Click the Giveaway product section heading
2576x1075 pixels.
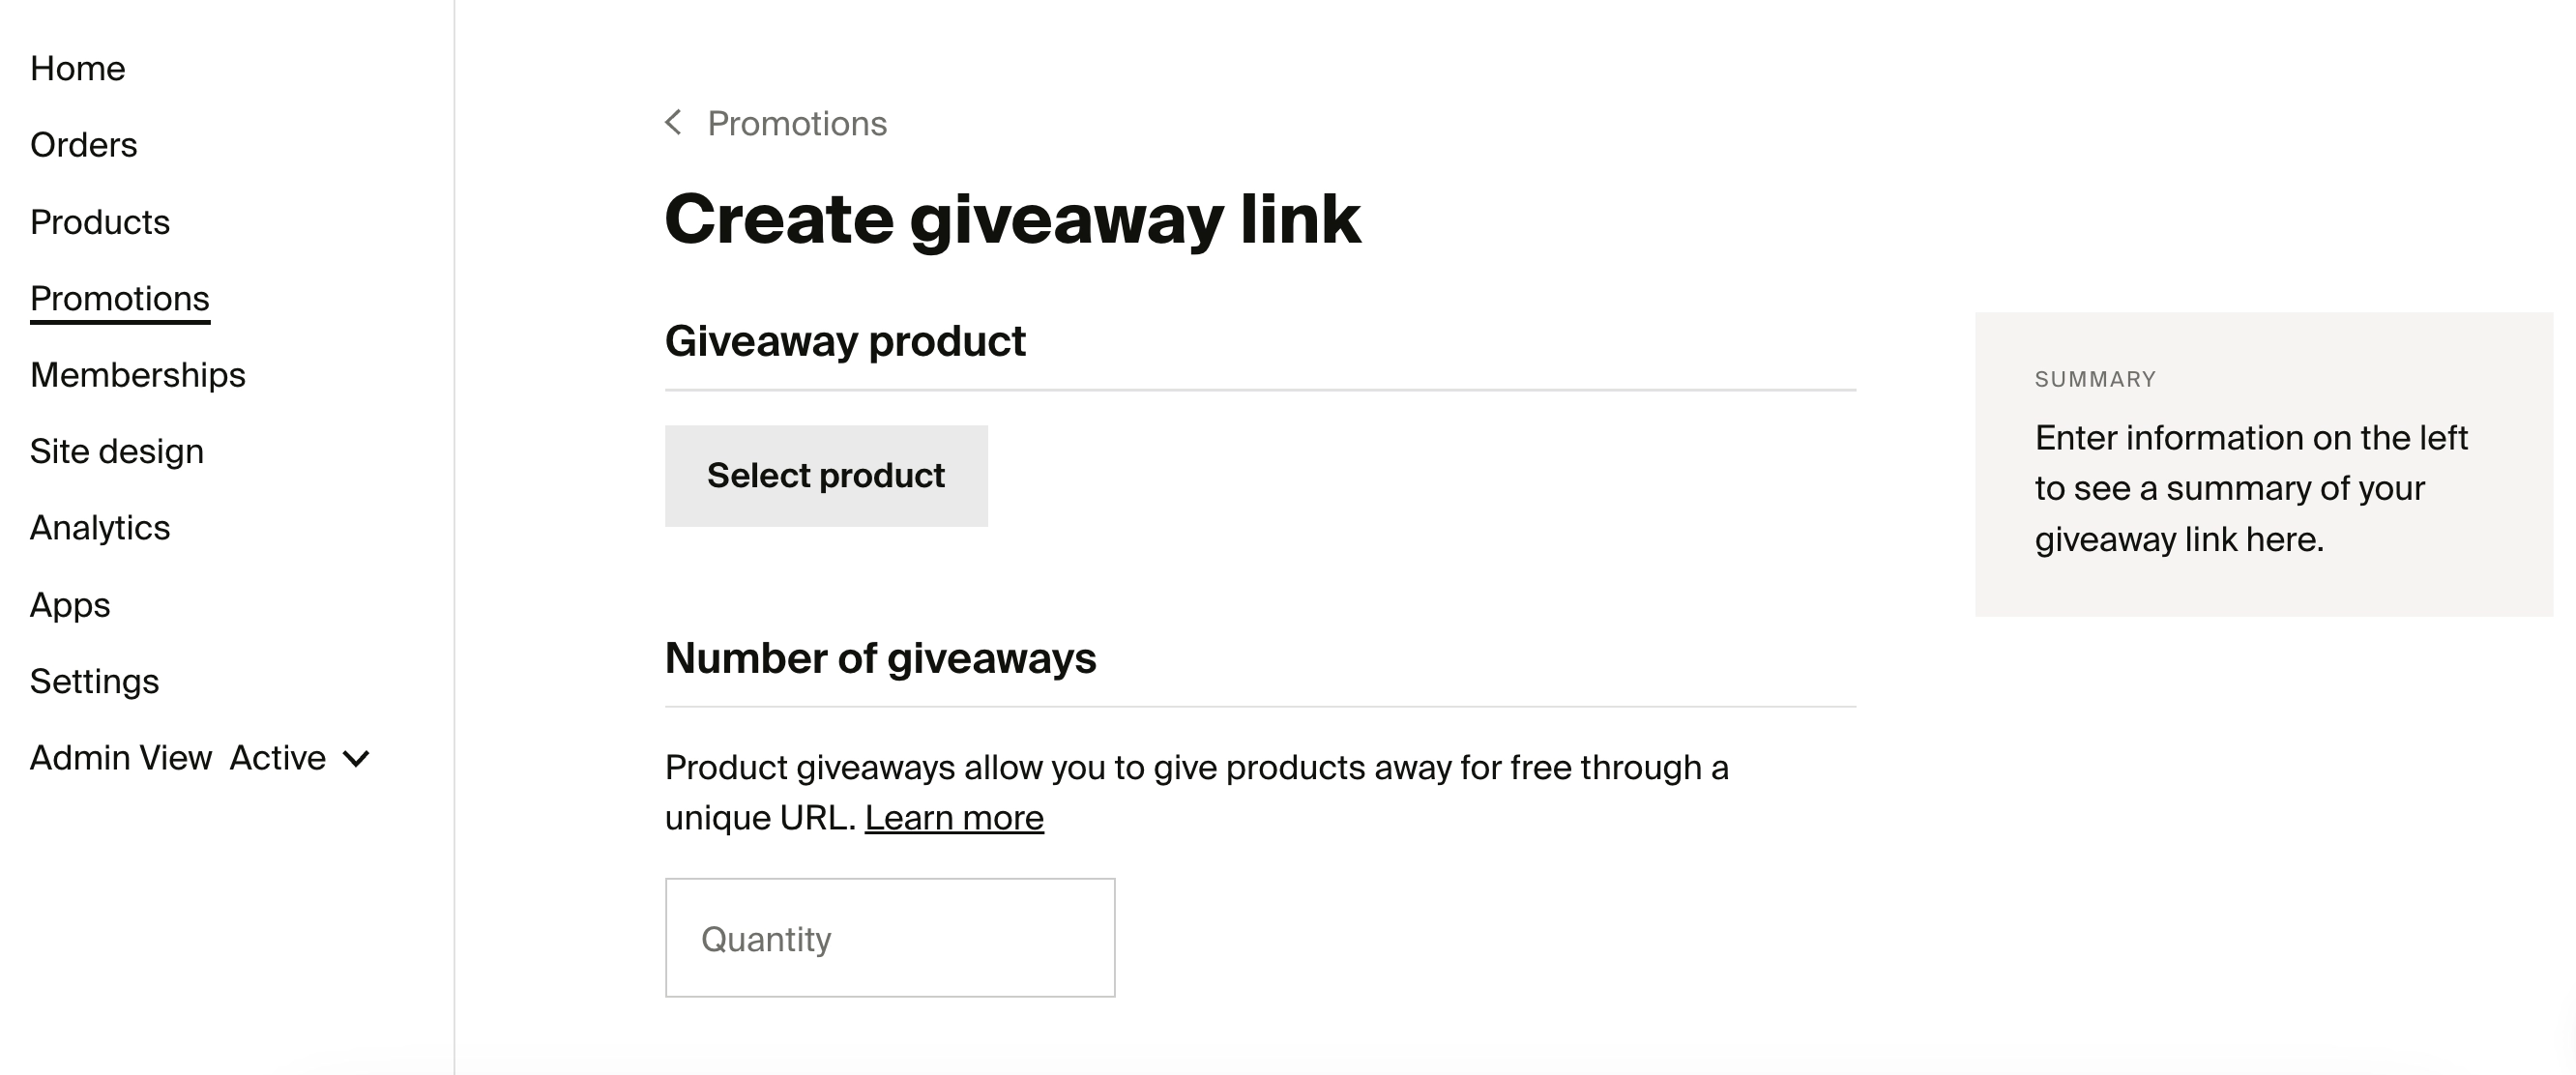coord(845,341)
